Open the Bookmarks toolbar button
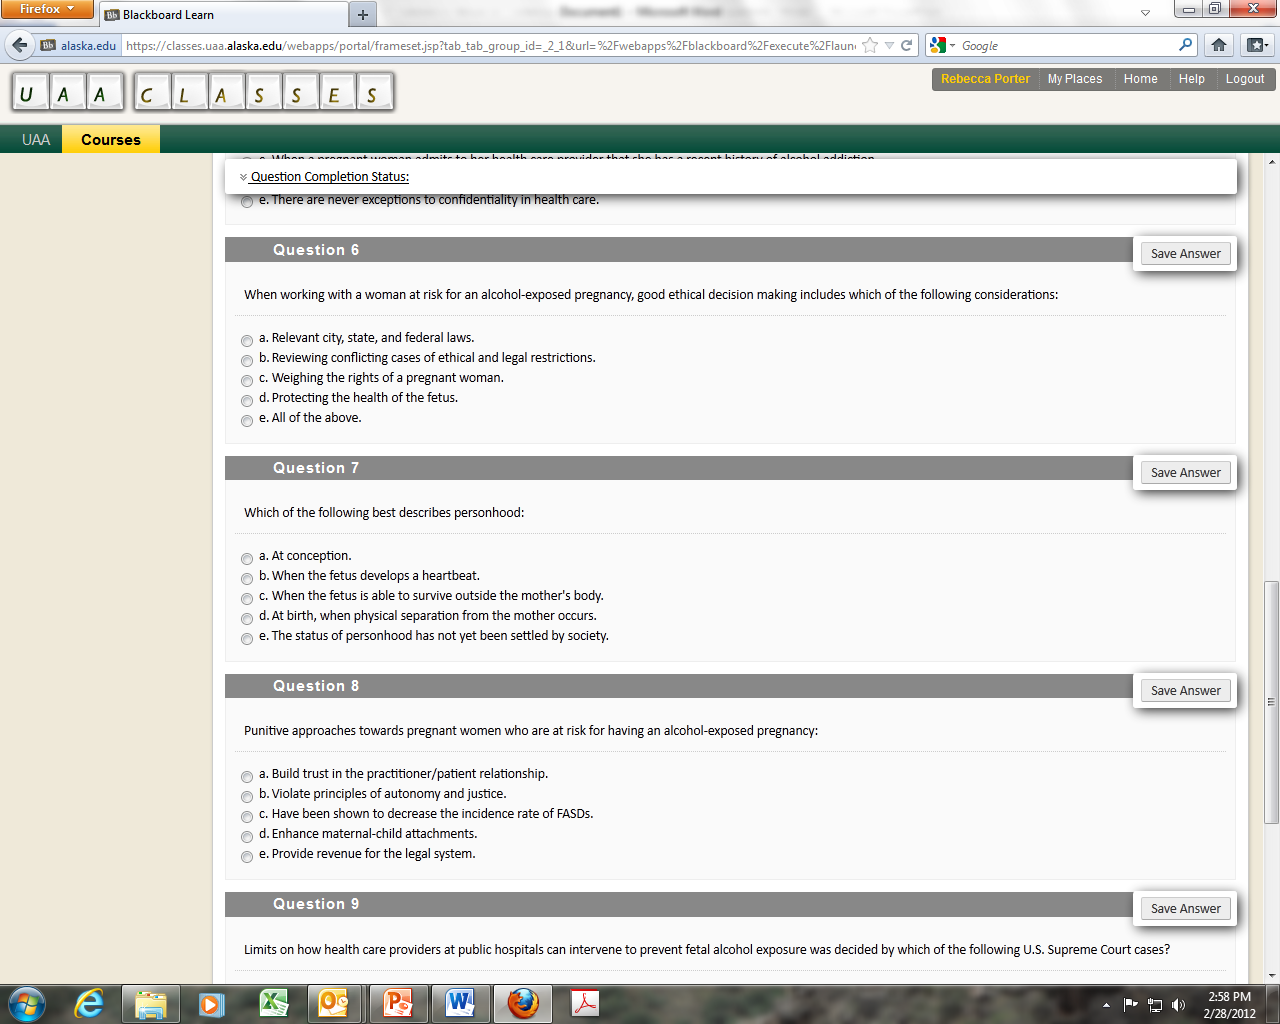Image resolution: width=1280 pixels, height=1024 pixels. click(x=1257, y=45)
